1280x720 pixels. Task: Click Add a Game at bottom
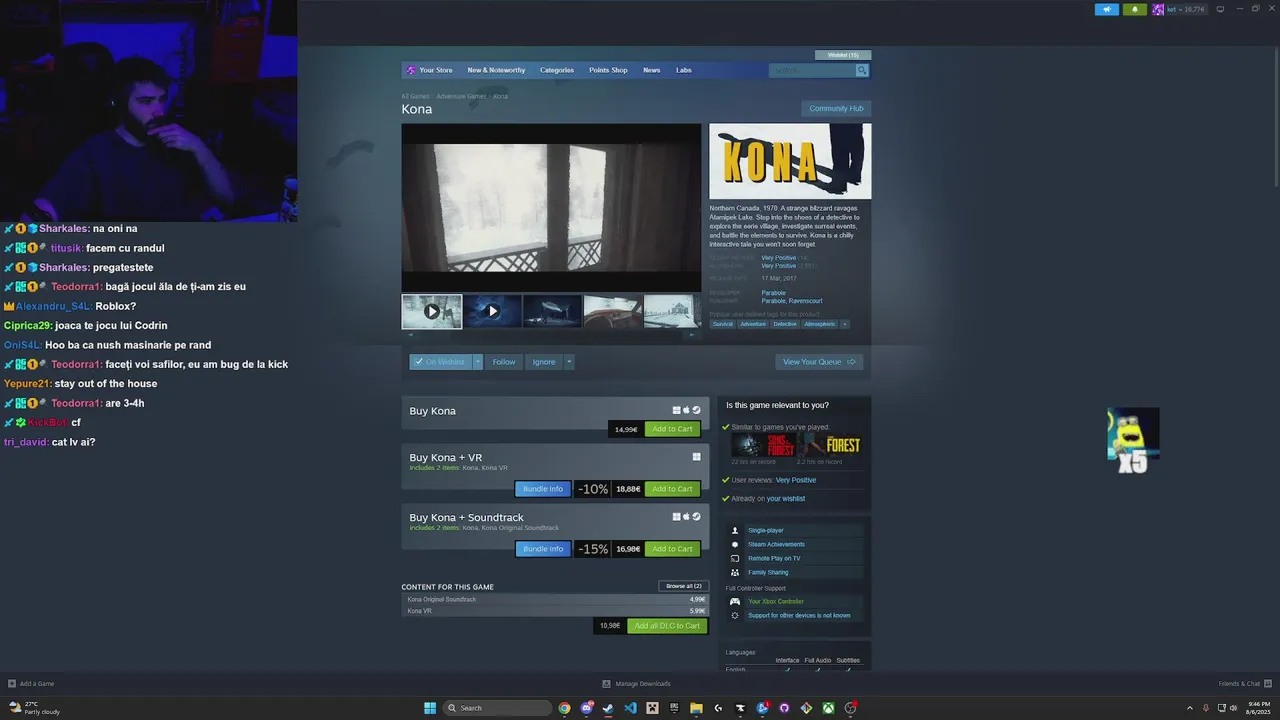coord(31,684)
